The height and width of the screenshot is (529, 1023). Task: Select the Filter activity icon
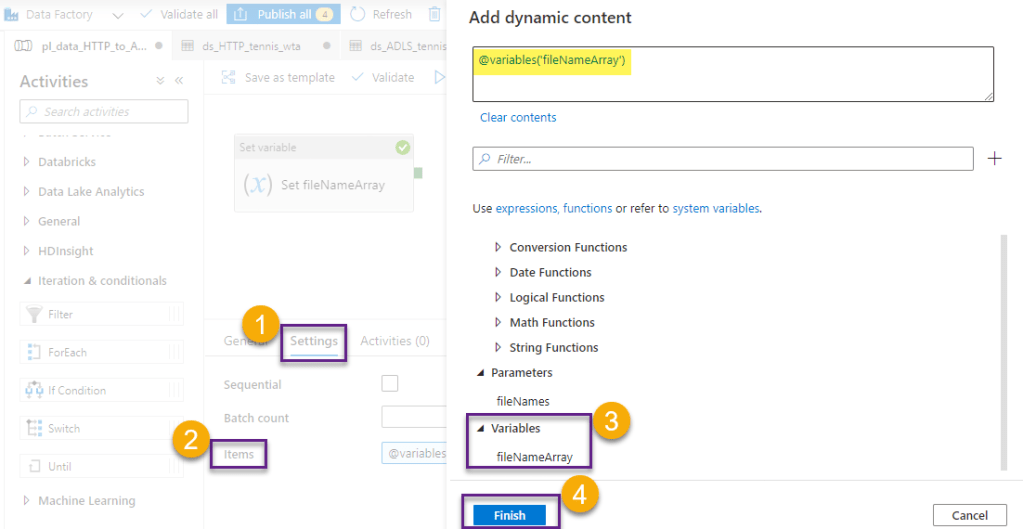click(32, 315)
